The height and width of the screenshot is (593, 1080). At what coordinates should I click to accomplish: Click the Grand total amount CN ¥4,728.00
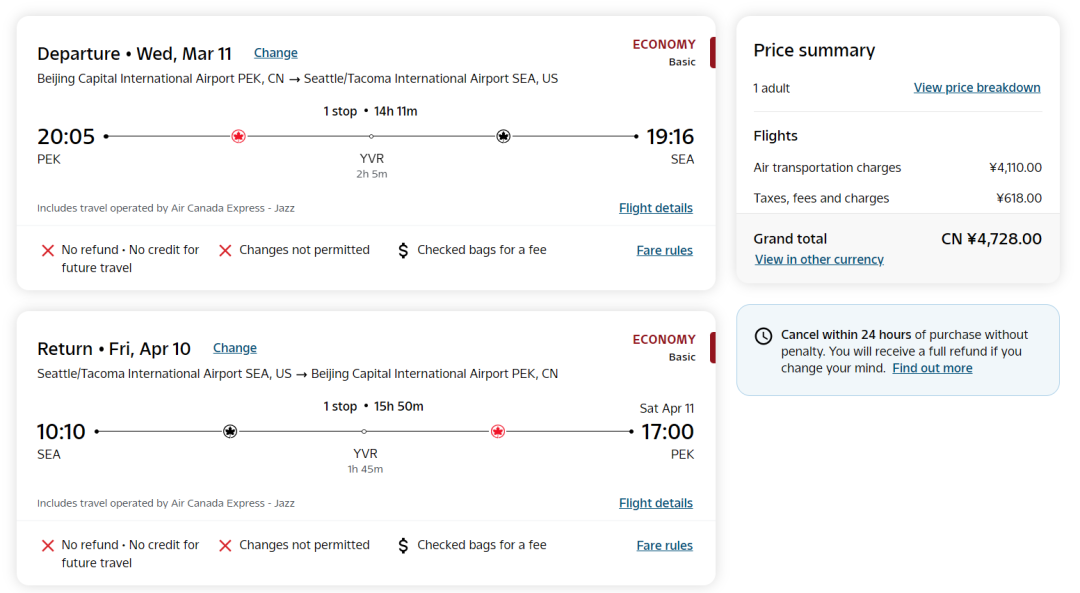point(991,239)
